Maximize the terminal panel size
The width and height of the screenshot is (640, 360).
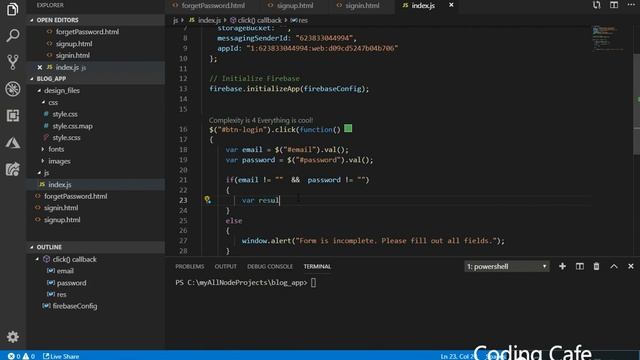613,266
